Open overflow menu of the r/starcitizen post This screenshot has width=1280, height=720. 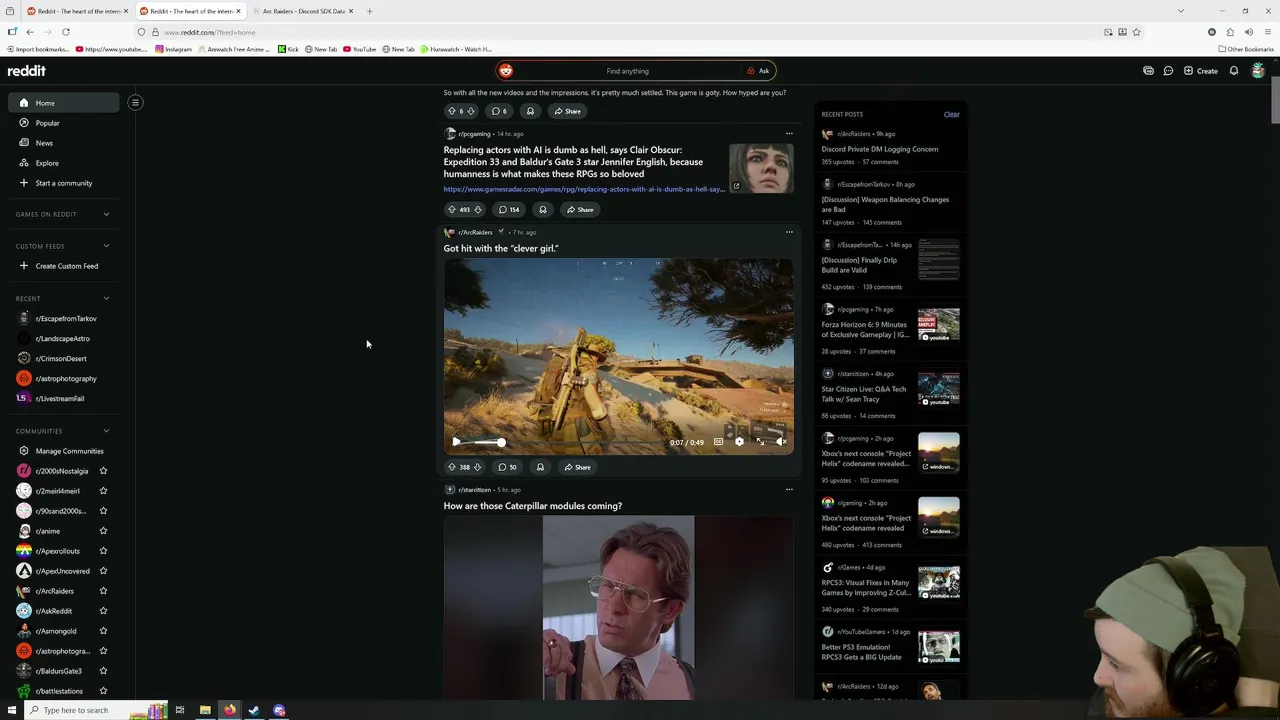(x=789, y=490)
